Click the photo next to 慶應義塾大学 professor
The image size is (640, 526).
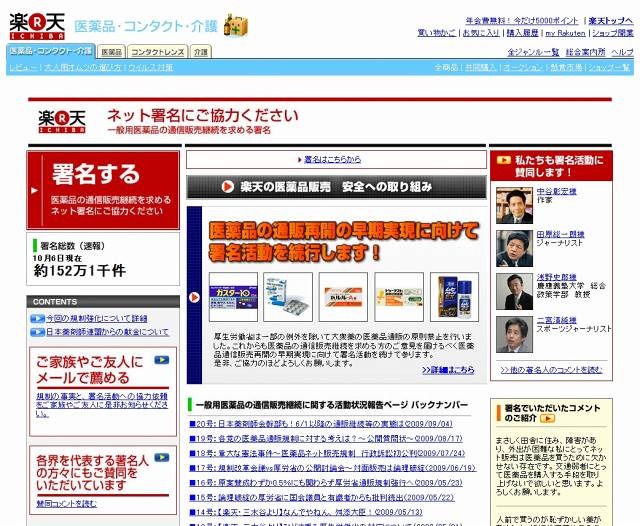pos(514,291)
